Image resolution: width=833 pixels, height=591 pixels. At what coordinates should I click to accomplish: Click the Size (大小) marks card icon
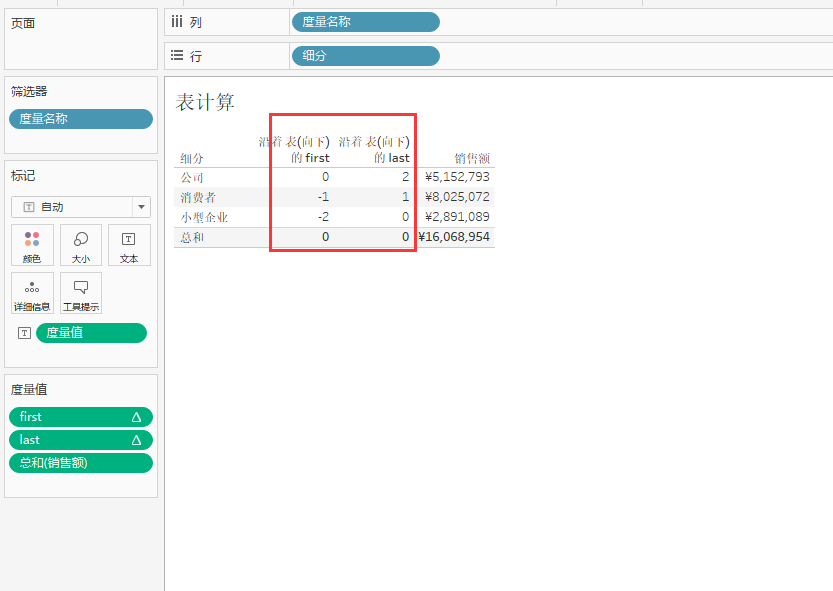tap(81, 244)
